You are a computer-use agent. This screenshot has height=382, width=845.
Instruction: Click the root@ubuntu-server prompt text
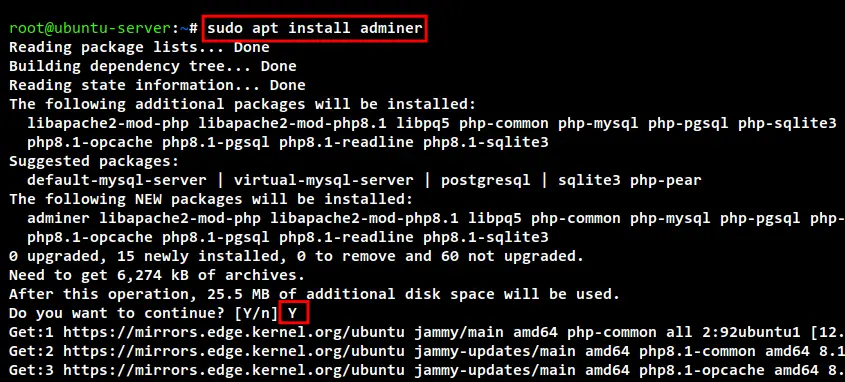90,29
